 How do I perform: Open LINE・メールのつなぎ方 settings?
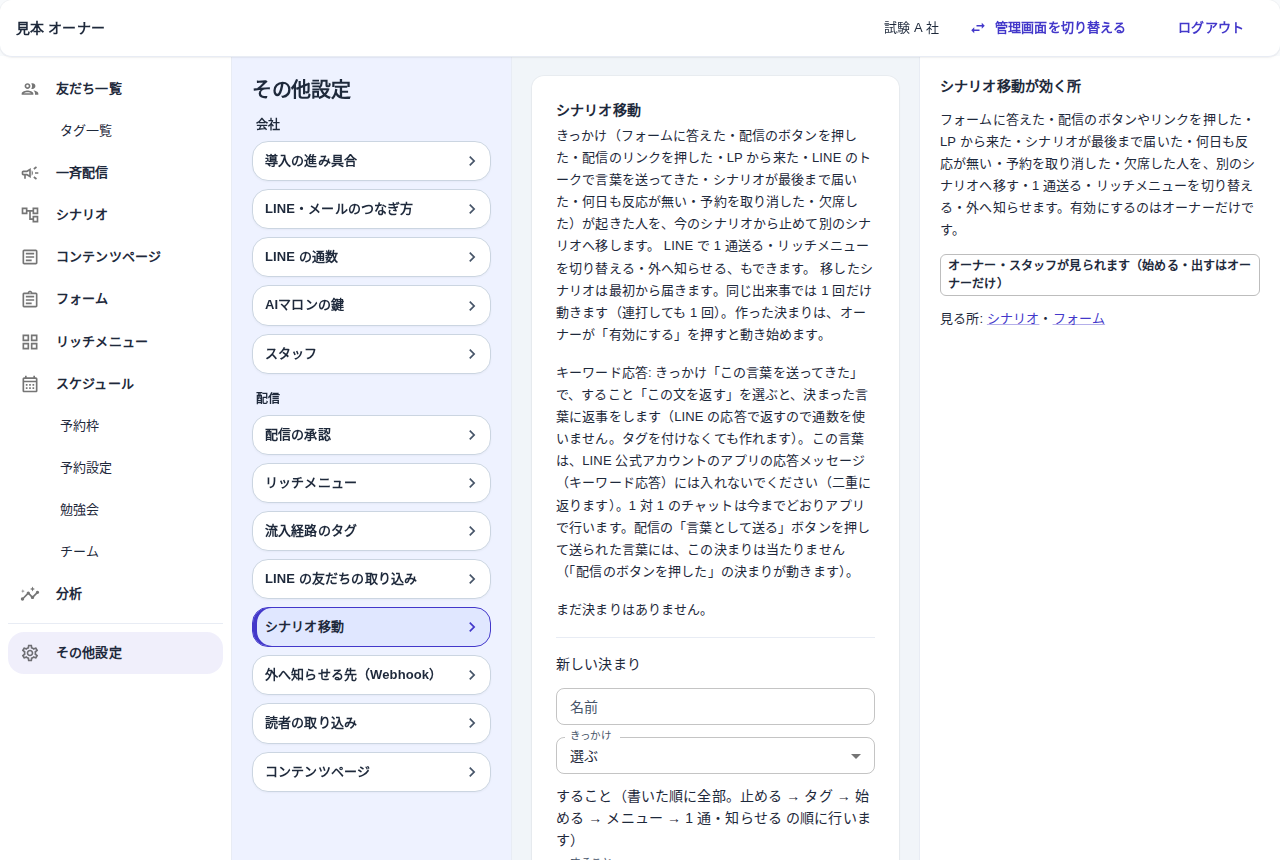click(x=371, y=209)
